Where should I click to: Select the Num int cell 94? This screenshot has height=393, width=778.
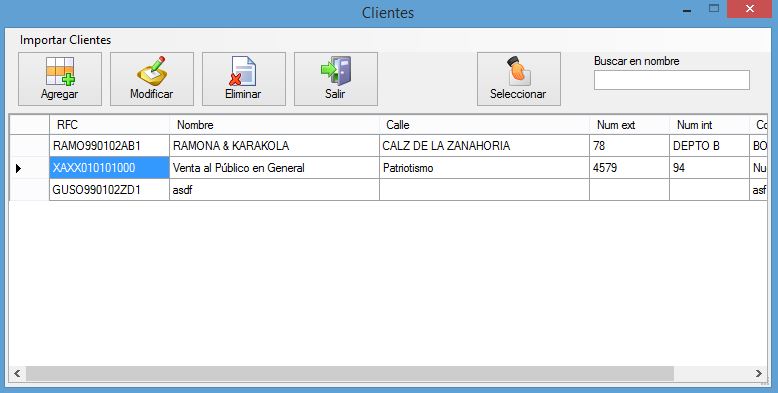709,168
